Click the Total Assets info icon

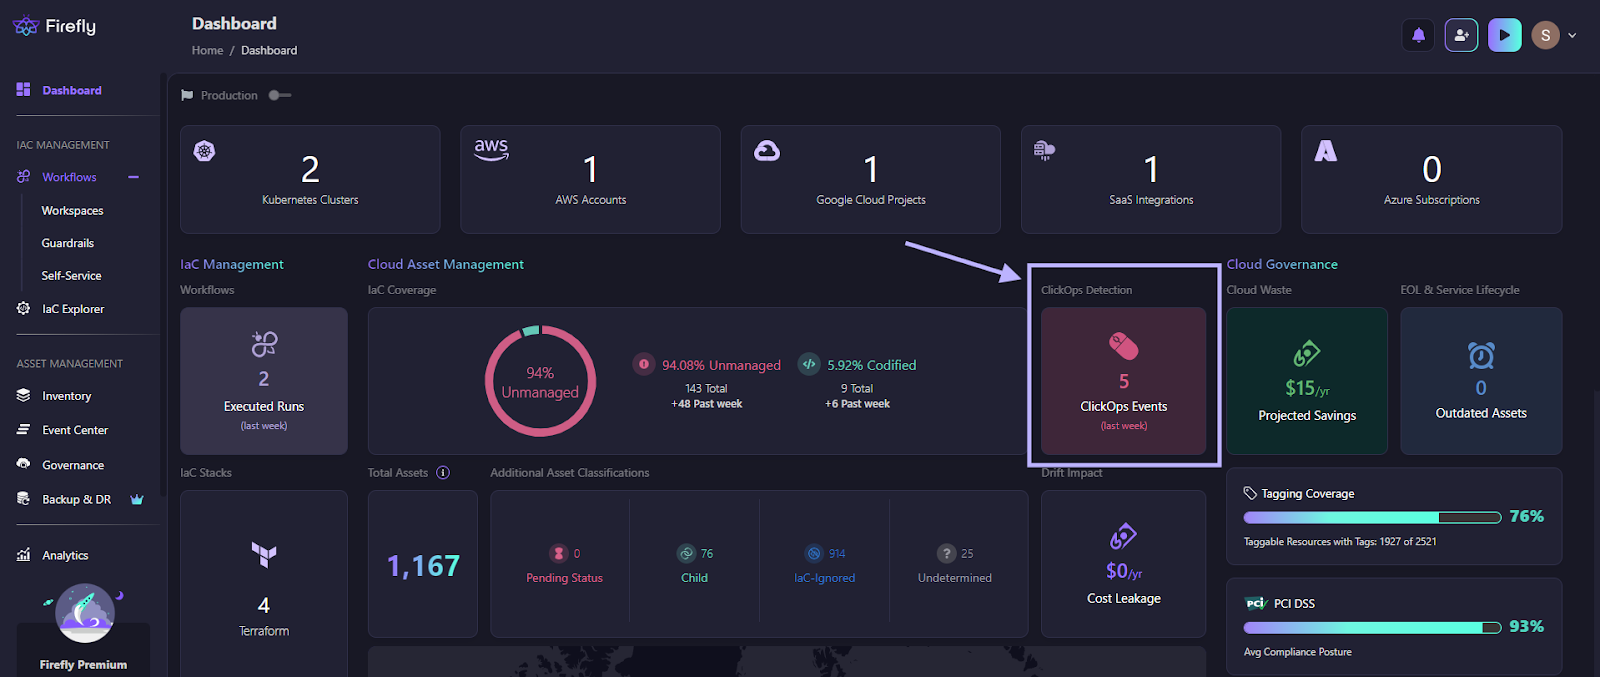443,472
